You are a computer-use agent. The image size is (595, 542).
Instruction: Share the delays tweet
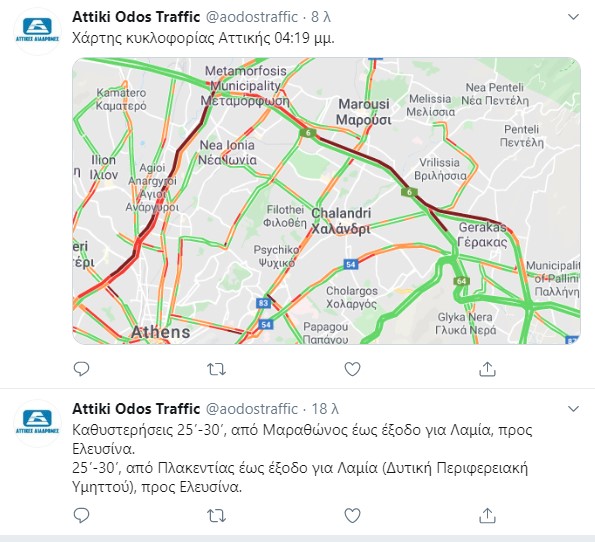pyautogui.click(x=487, y=515)
